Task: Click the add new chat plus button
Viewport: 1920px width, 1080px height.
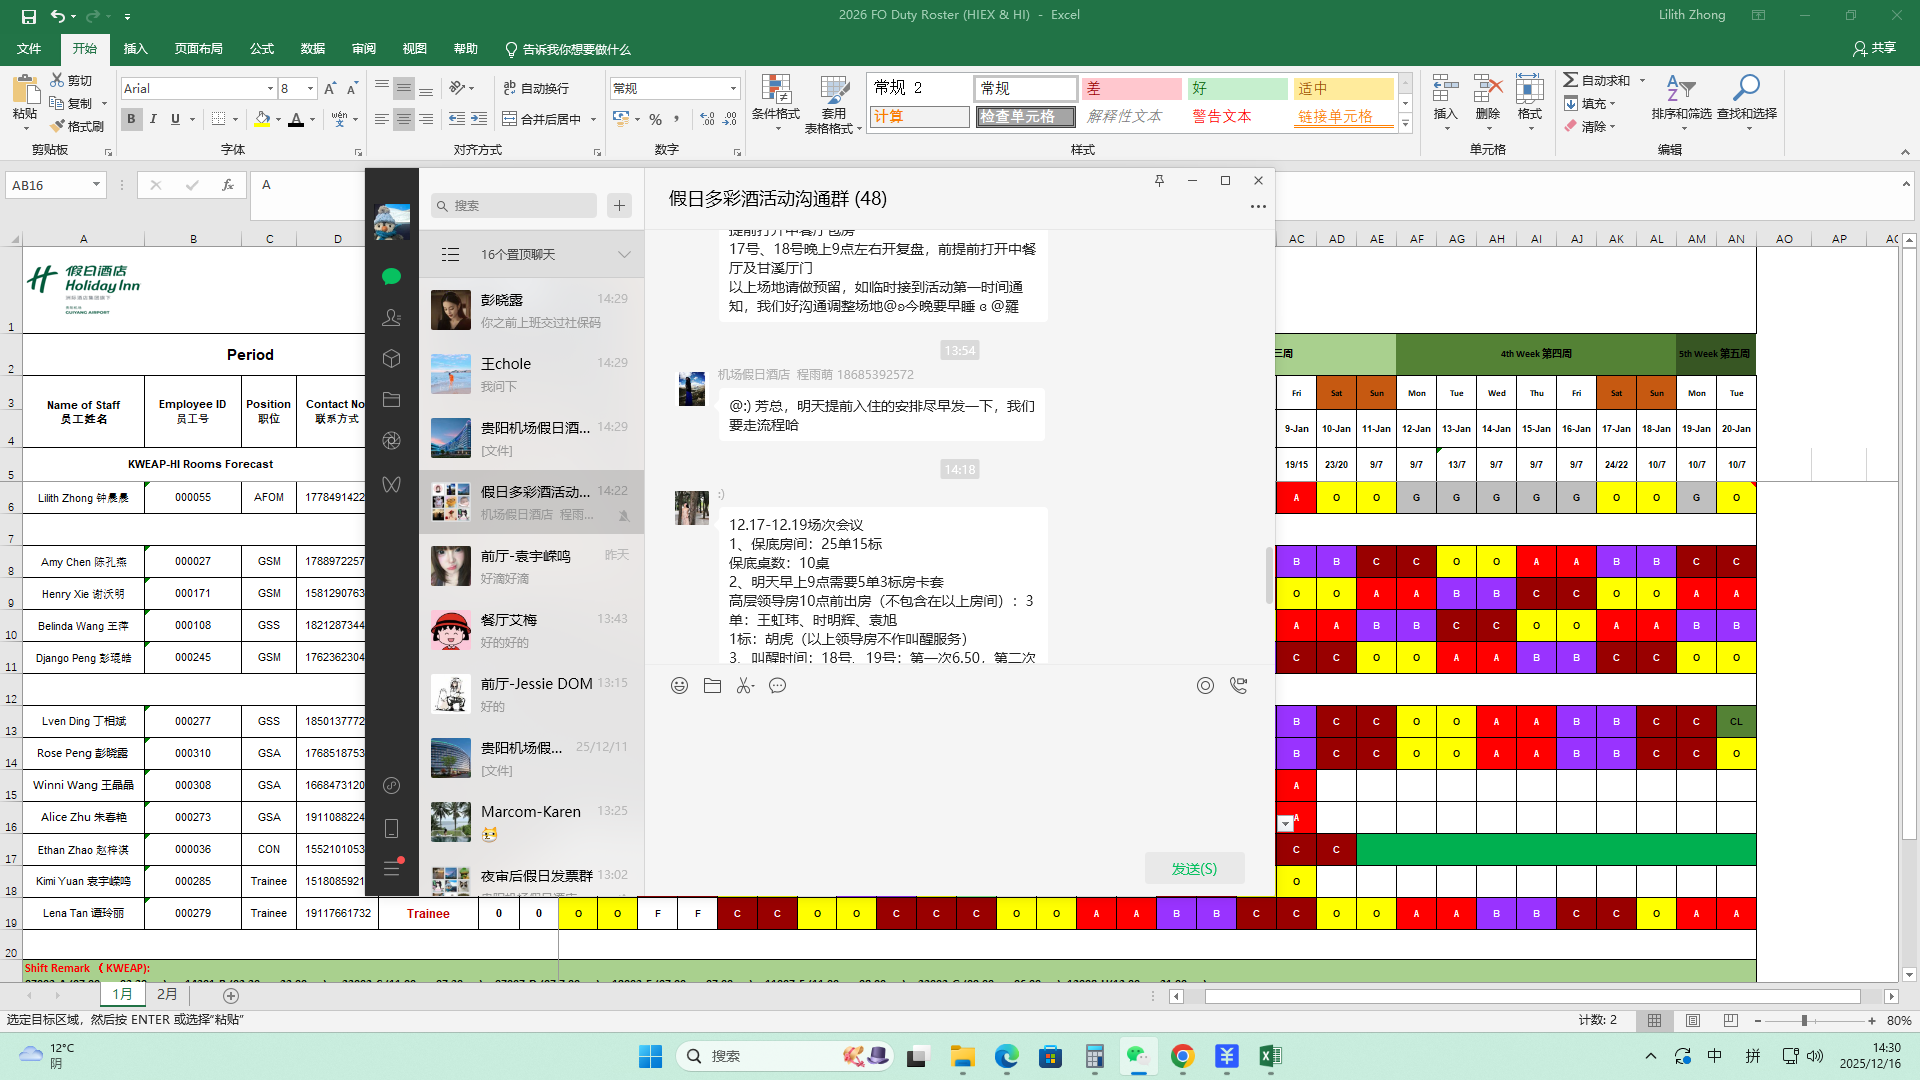Action: click(619, 205)
